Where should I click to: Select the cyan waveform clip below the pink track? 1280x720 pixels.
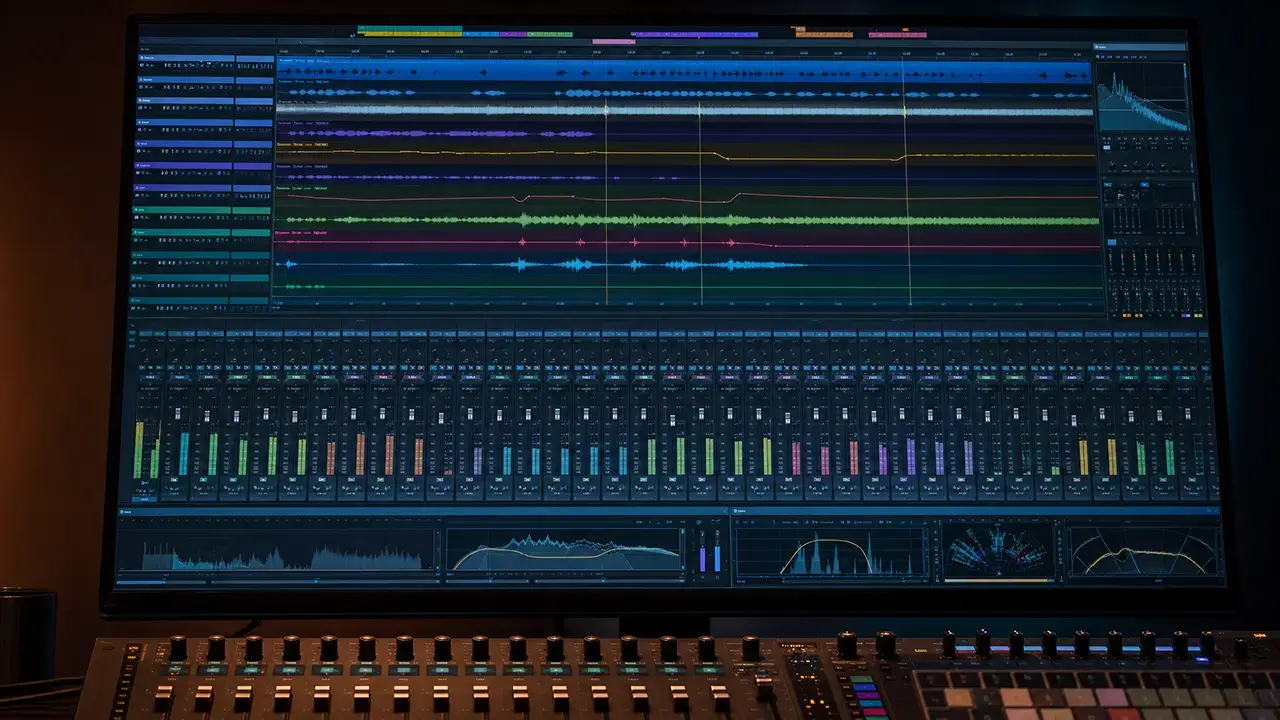545,265
